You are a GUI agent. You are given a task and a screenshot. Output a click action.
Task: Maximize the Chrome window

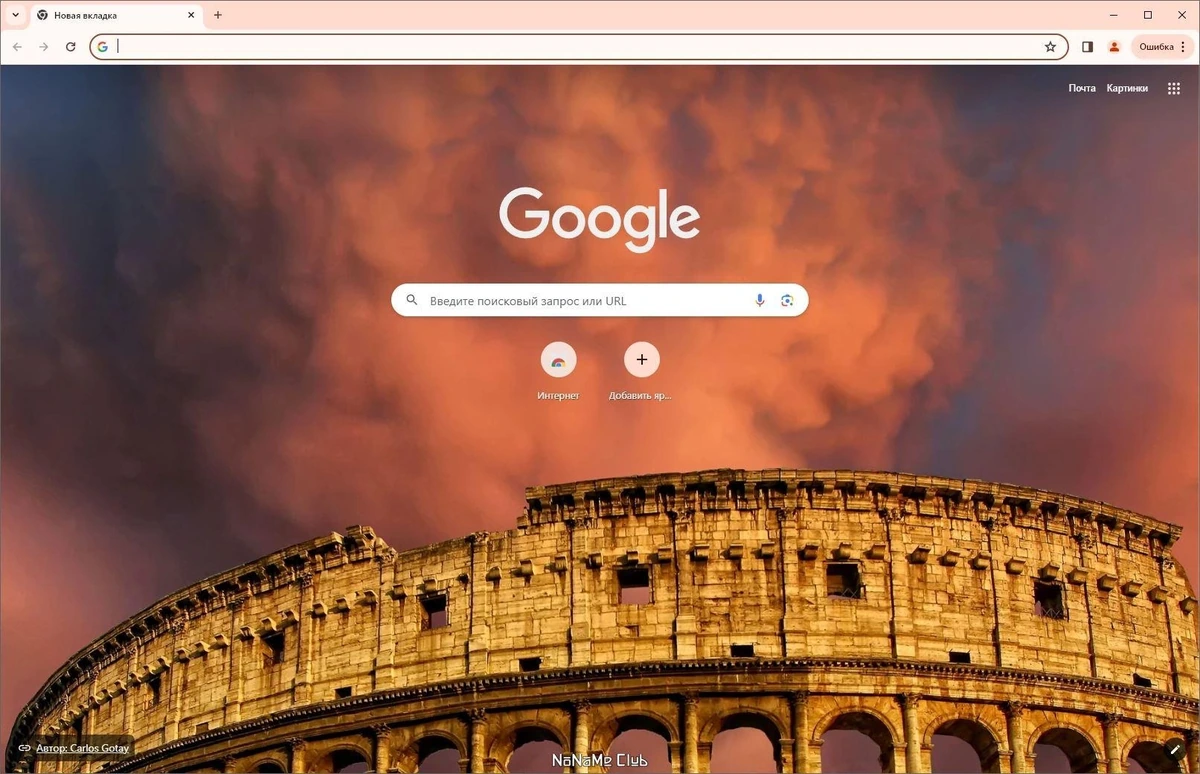point(1148,15)
